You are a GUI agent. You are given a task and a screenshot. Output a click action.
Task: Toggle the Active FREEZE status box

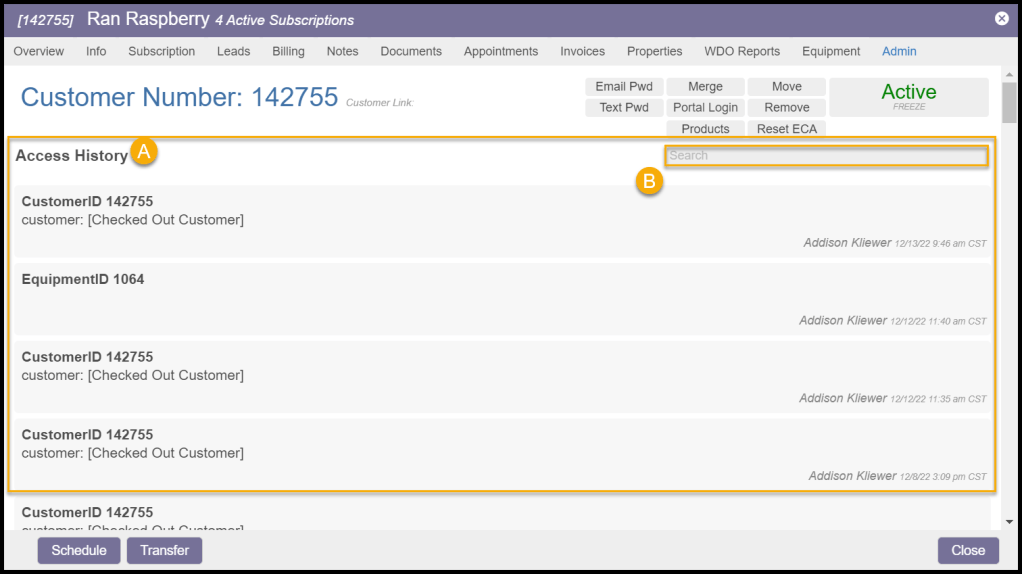coord(908,97)
